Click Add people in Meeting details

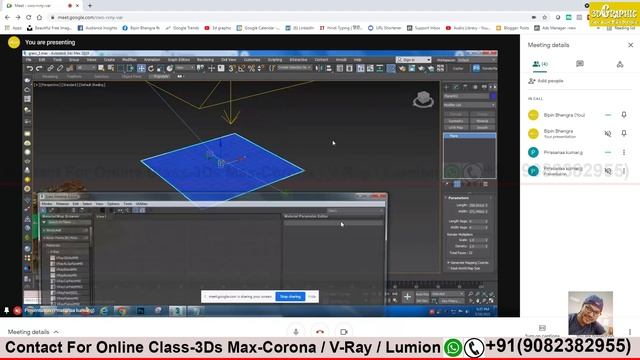tap(546, 81)
